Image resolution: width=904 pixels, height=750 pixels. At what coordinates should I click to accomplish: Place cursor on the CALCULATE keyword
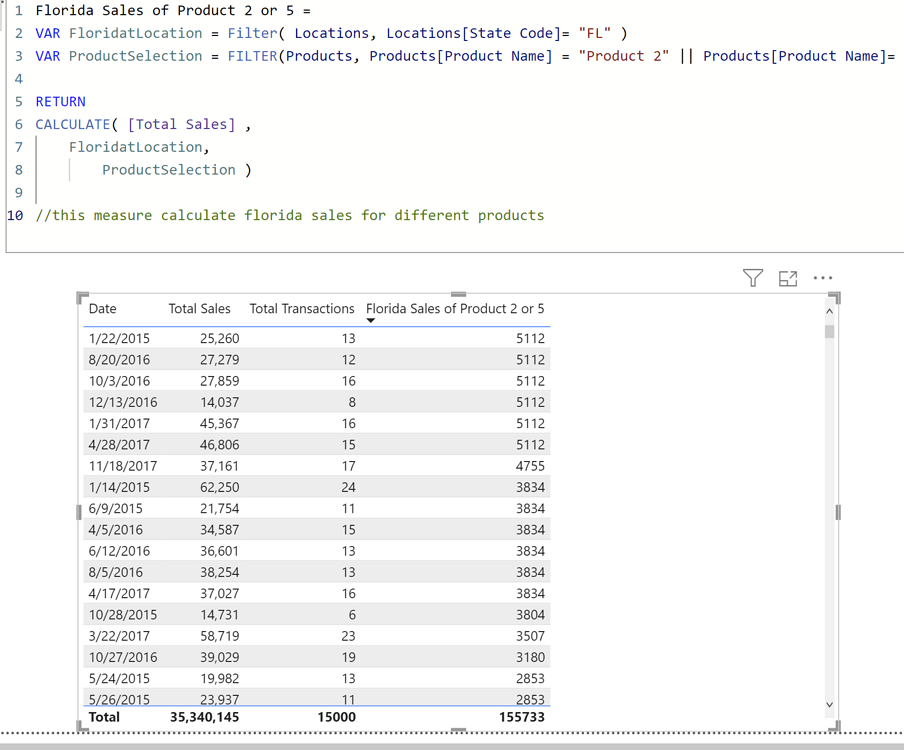pos(72,124)
